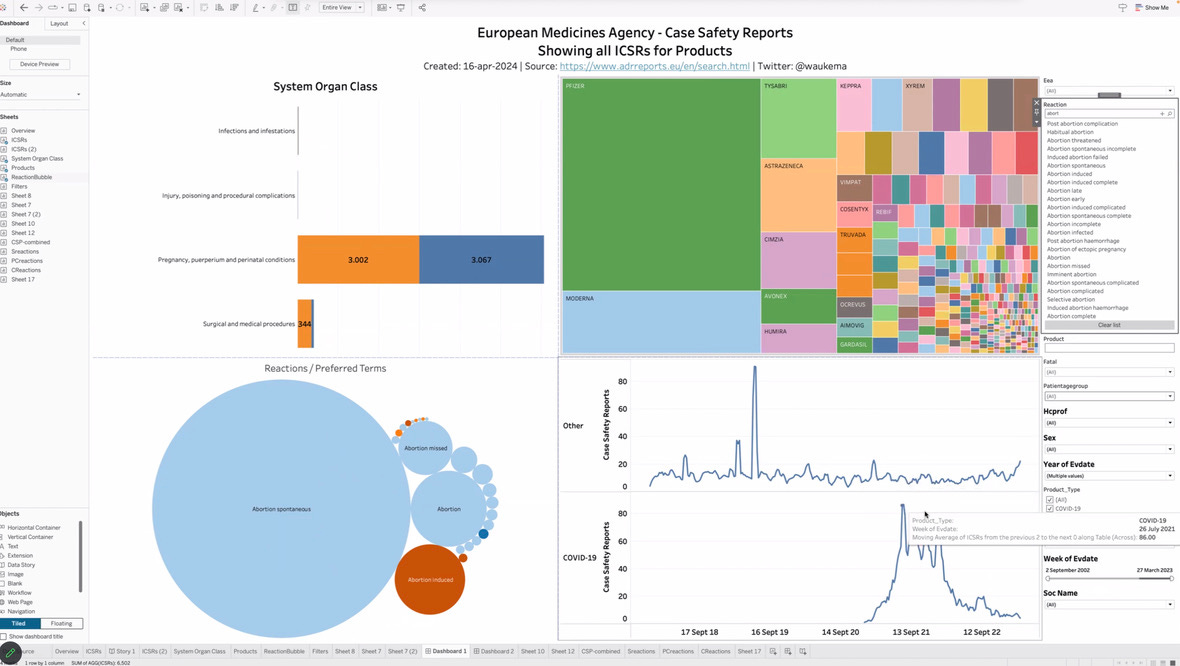This screenshot has height=666, width=1180.
Task: Collapse the left Dashboard pane chevron
Action: click(84, 23)
